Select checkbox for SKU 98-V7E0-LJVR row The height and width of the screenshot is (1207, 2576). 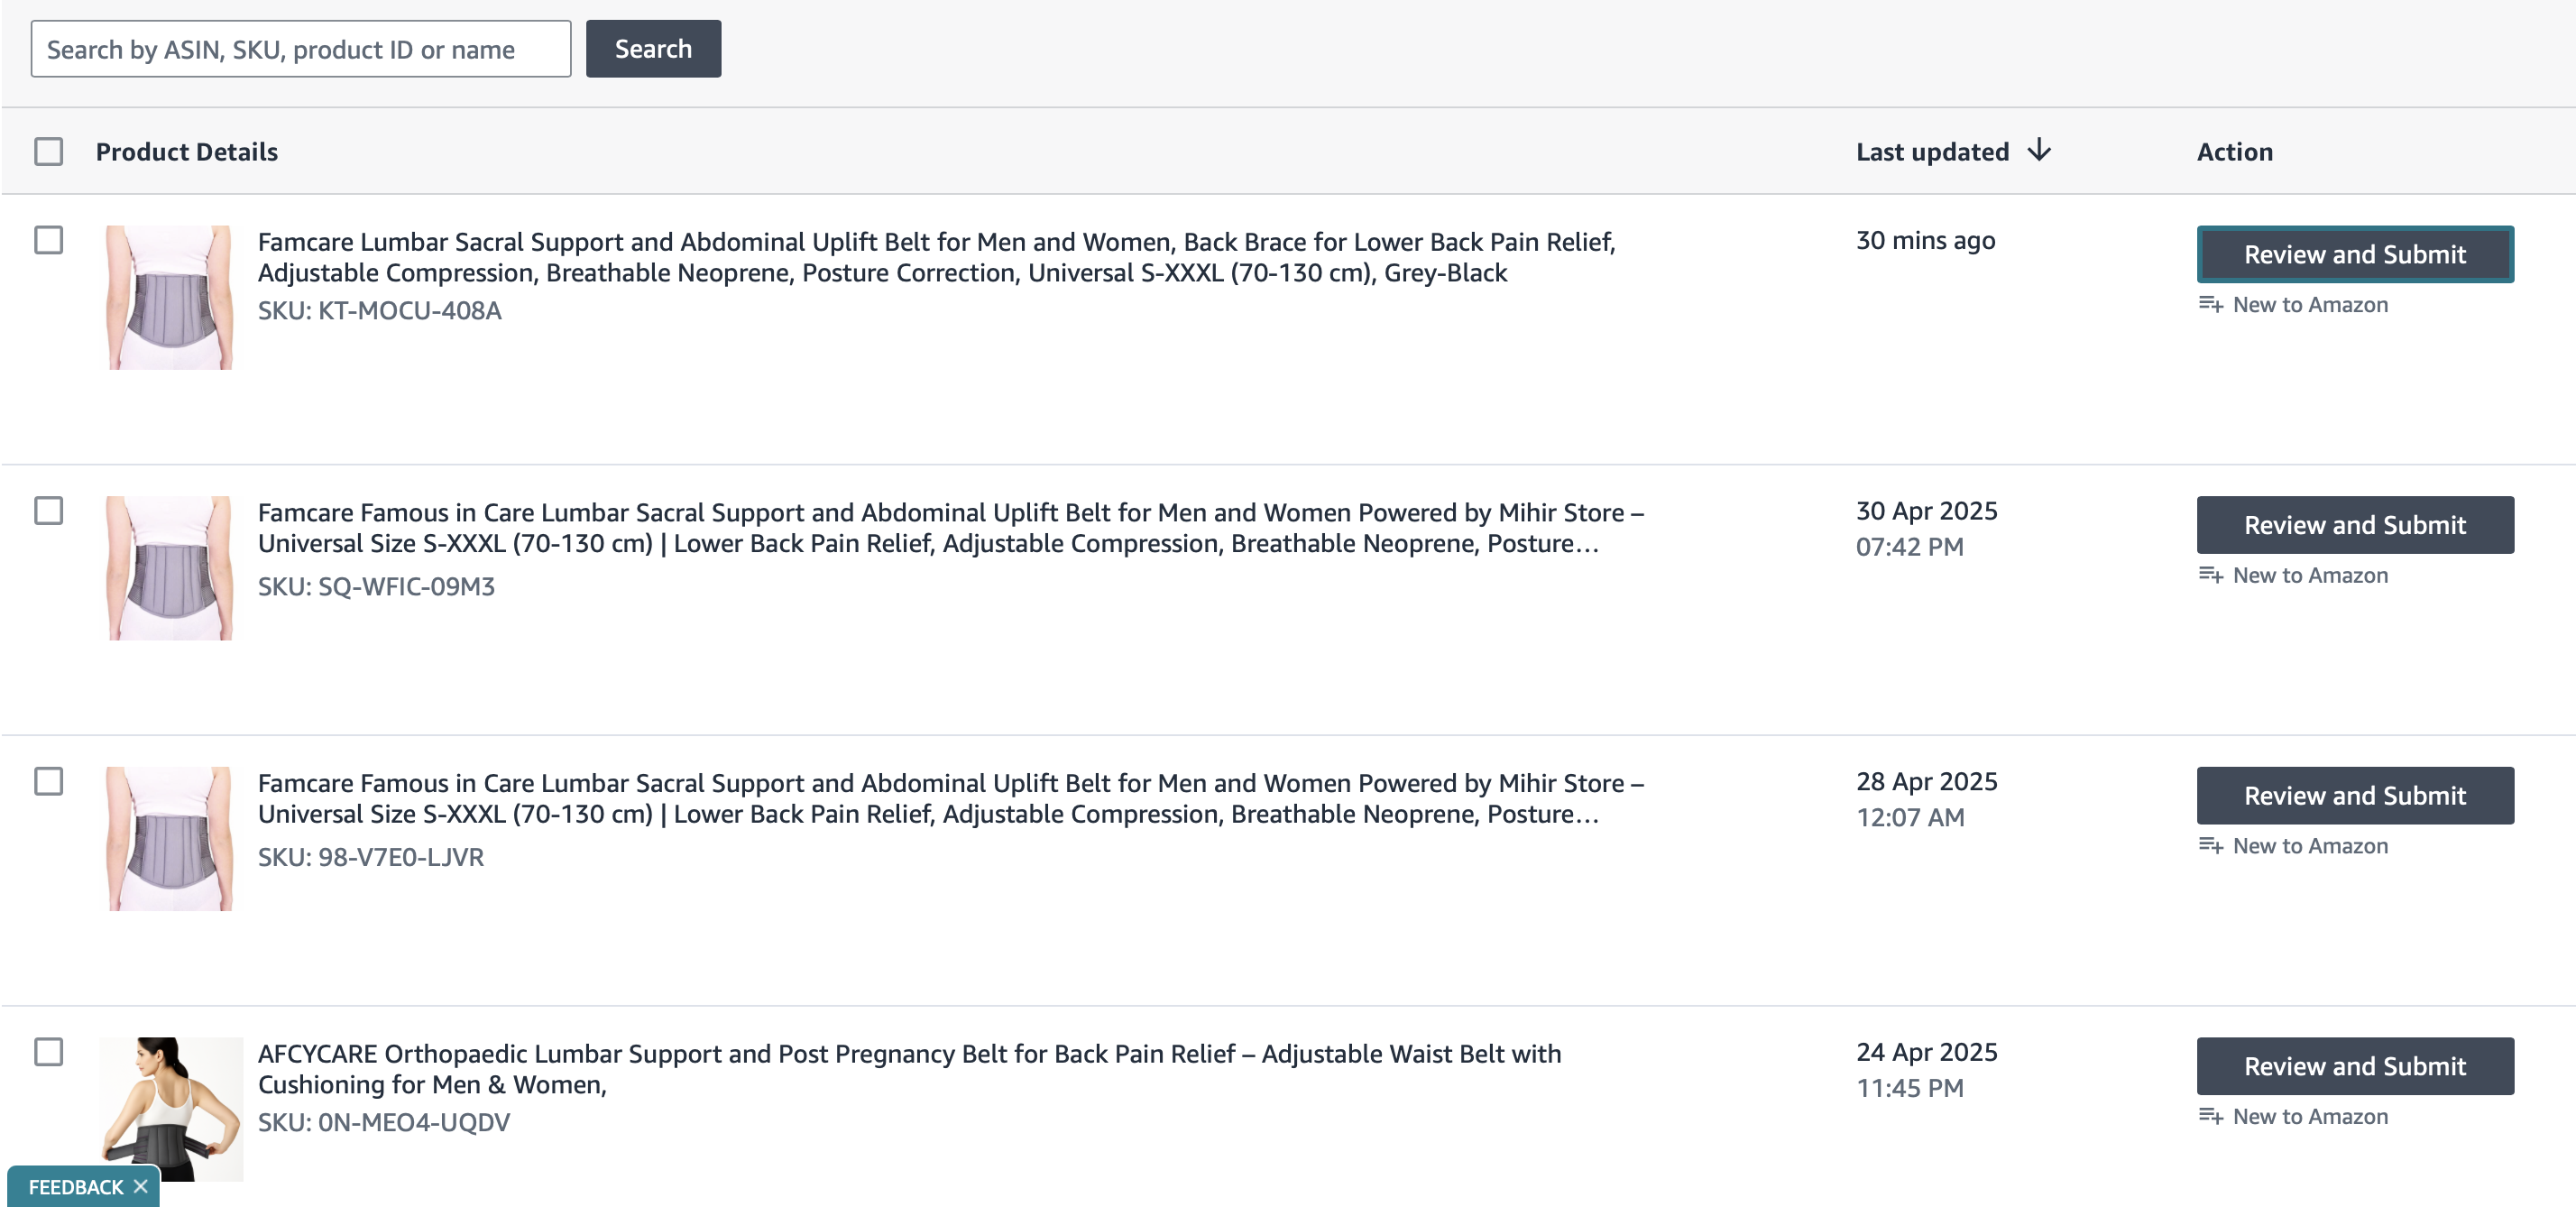coord(48,781)
